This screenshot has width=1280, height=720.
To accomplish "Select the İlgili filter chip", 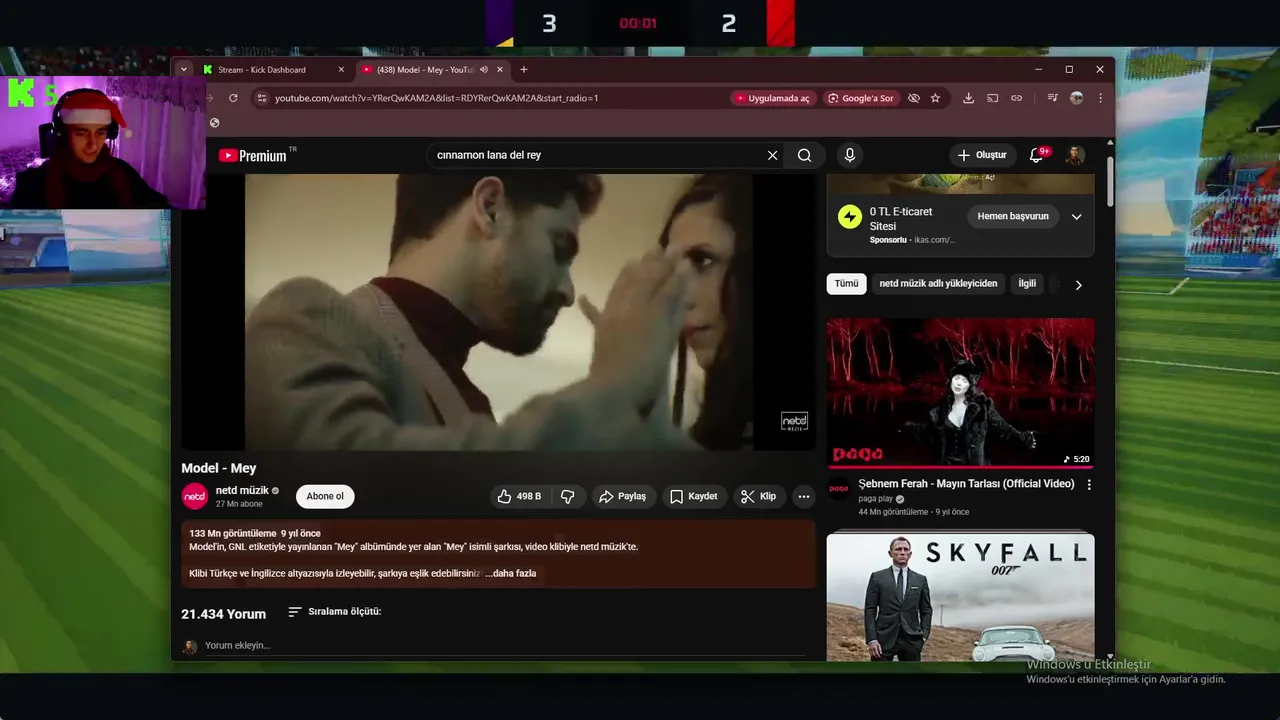I will (x=1027, y=284).
